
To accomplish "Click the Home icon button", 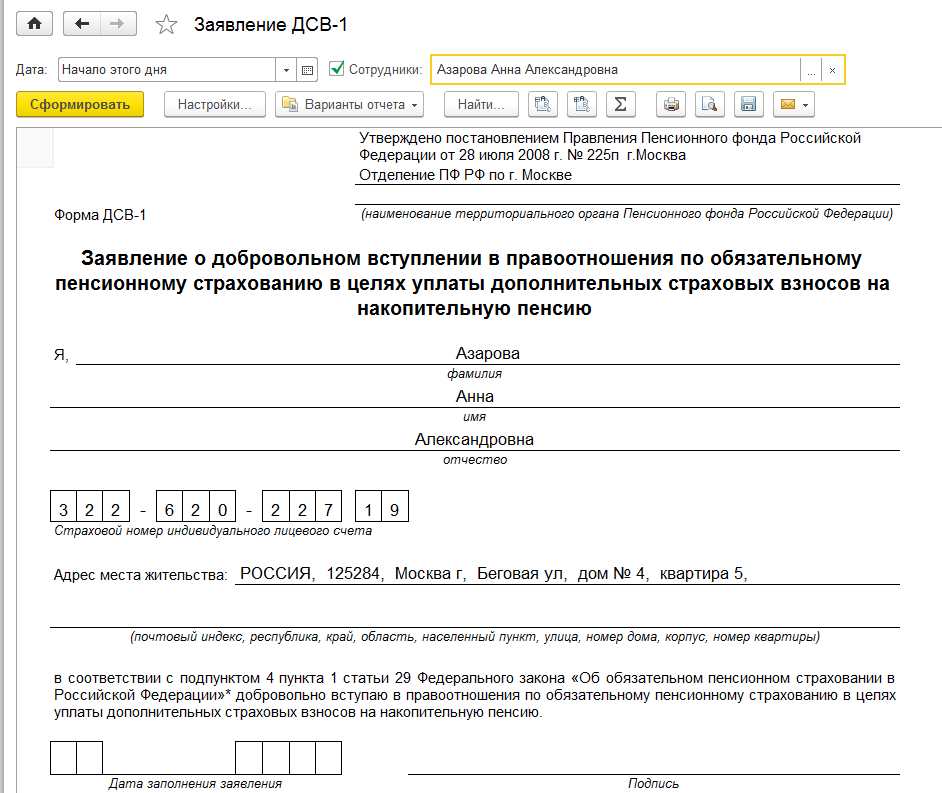I will tap(33, 24).
